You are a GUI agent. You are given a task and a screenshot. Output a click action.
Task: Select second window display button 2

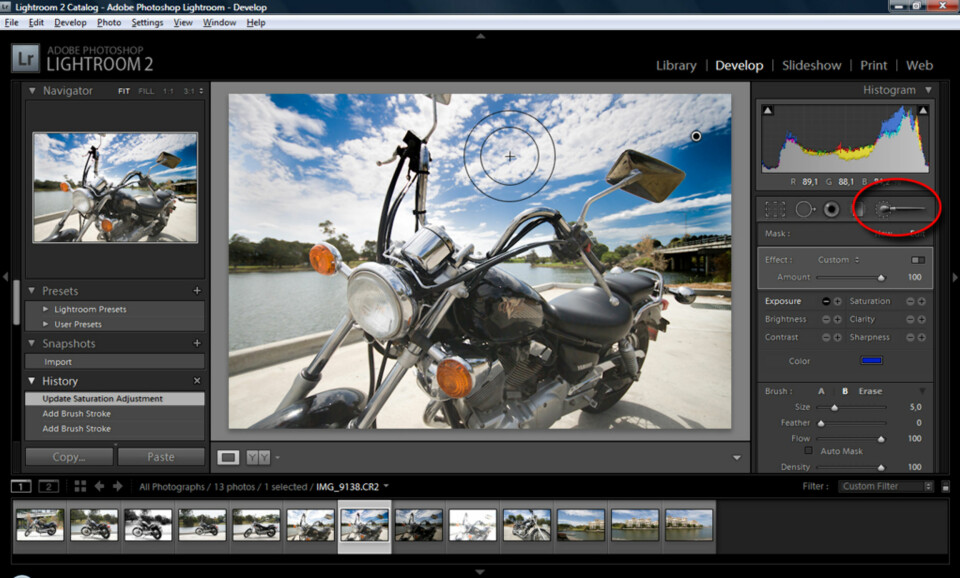click(48, 486)
